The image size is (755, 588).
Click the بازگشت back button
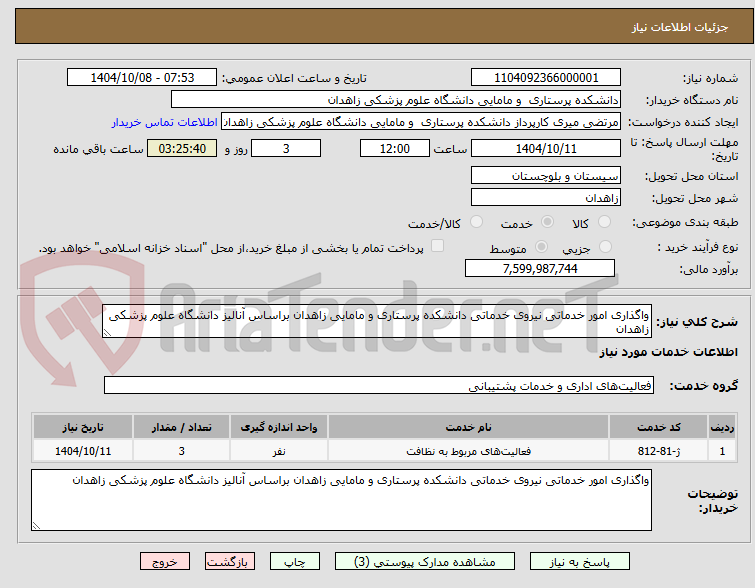[x=230, y=562]
